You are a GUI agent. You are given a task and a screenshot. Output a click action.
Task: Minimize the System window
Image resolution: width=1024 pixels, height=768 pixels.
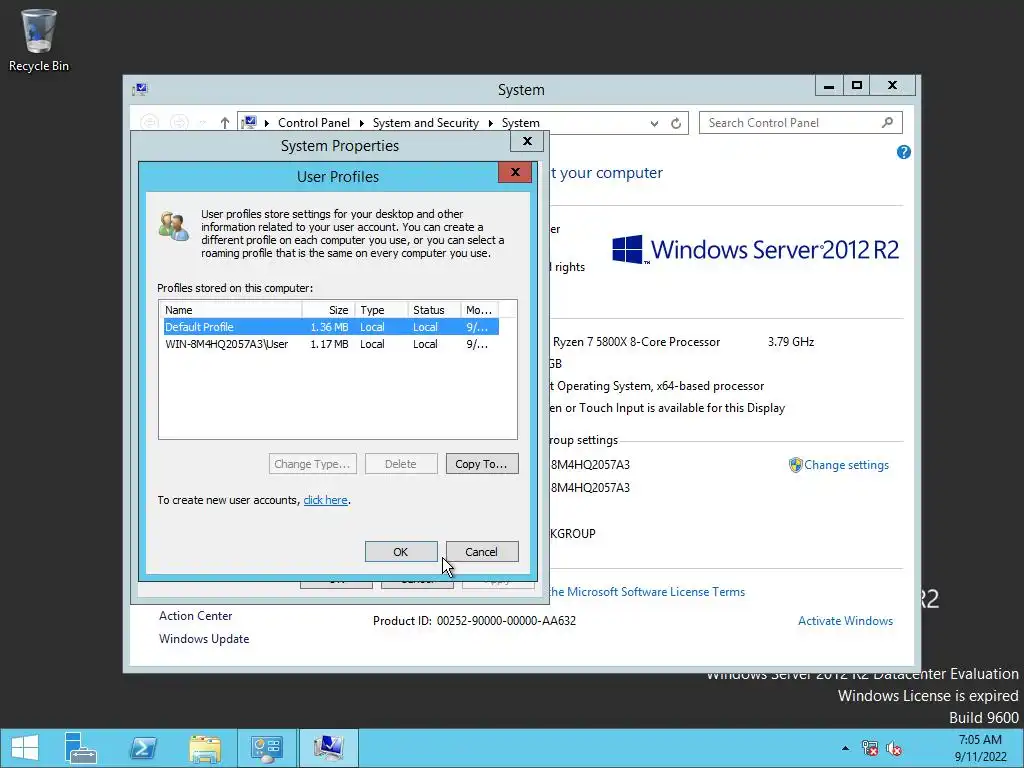click(x=829, y=86)
